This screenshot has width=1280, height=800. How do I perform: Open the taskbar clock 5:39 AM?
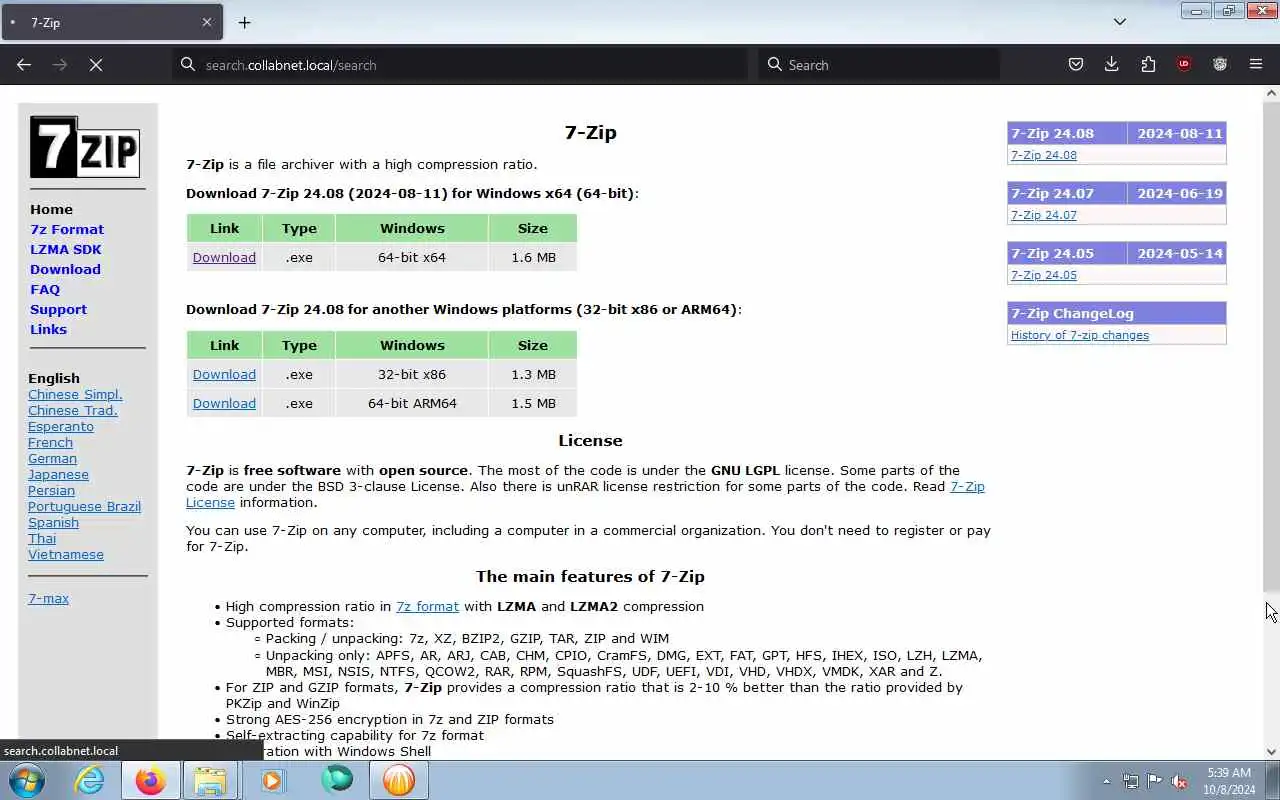[x=1229, y=781]
